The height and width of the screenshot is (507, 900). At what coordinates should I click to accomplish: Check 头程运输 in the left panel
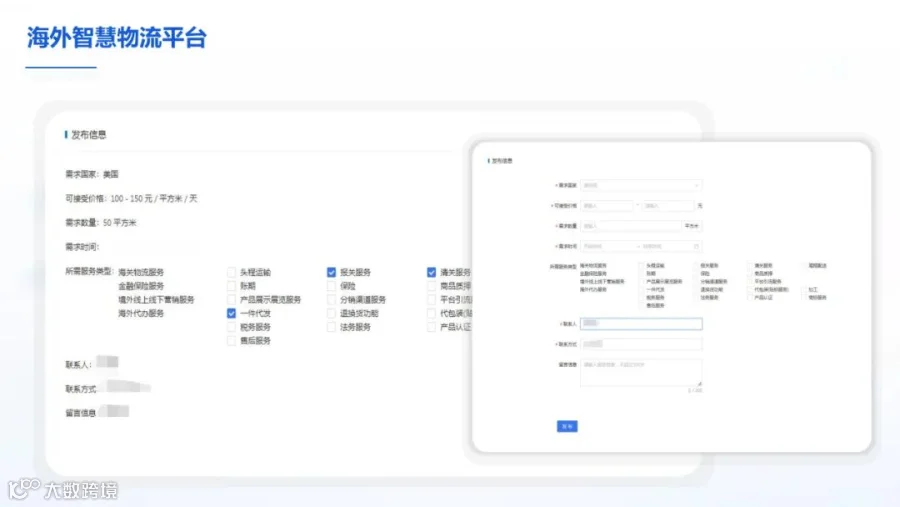coord(231,272)
